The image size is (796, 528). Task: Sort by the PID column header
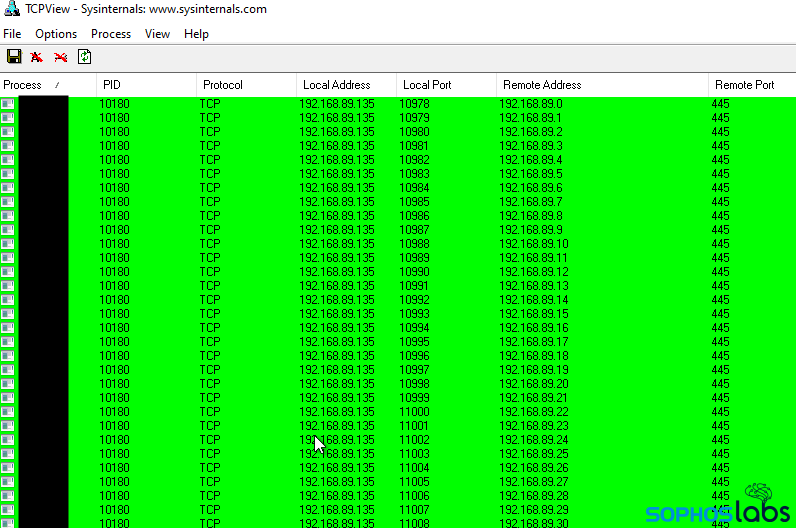pyautogui.click(x=146, y=85)
